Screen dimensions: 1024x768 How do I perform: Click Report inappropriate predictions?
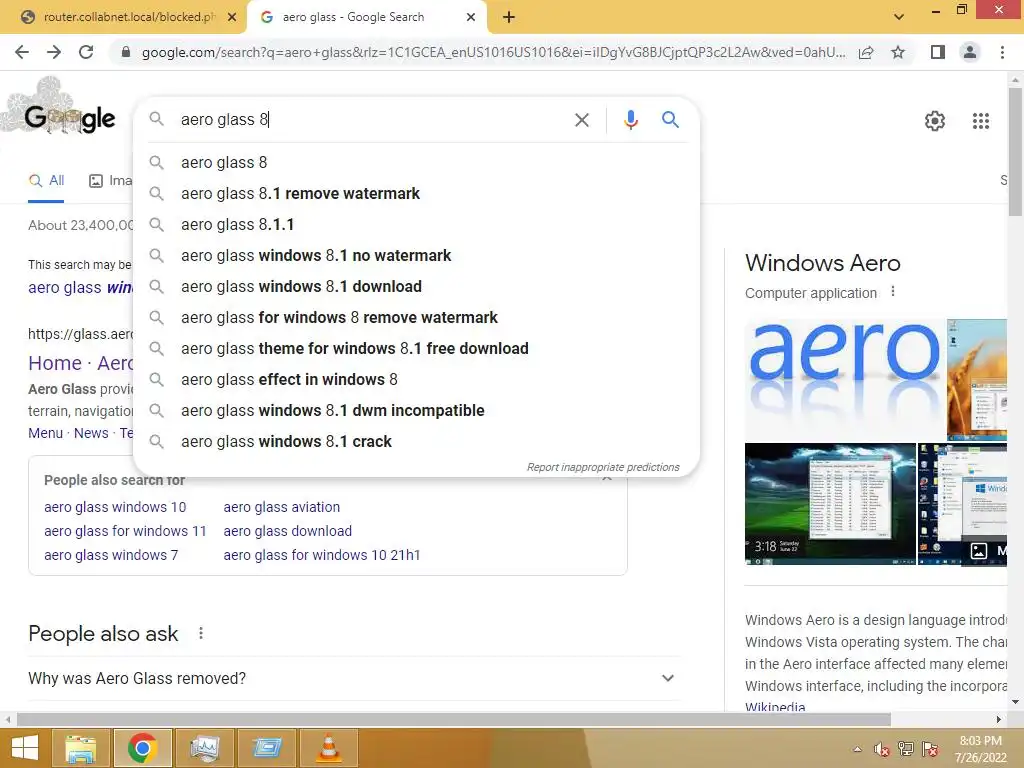(603, 467)
